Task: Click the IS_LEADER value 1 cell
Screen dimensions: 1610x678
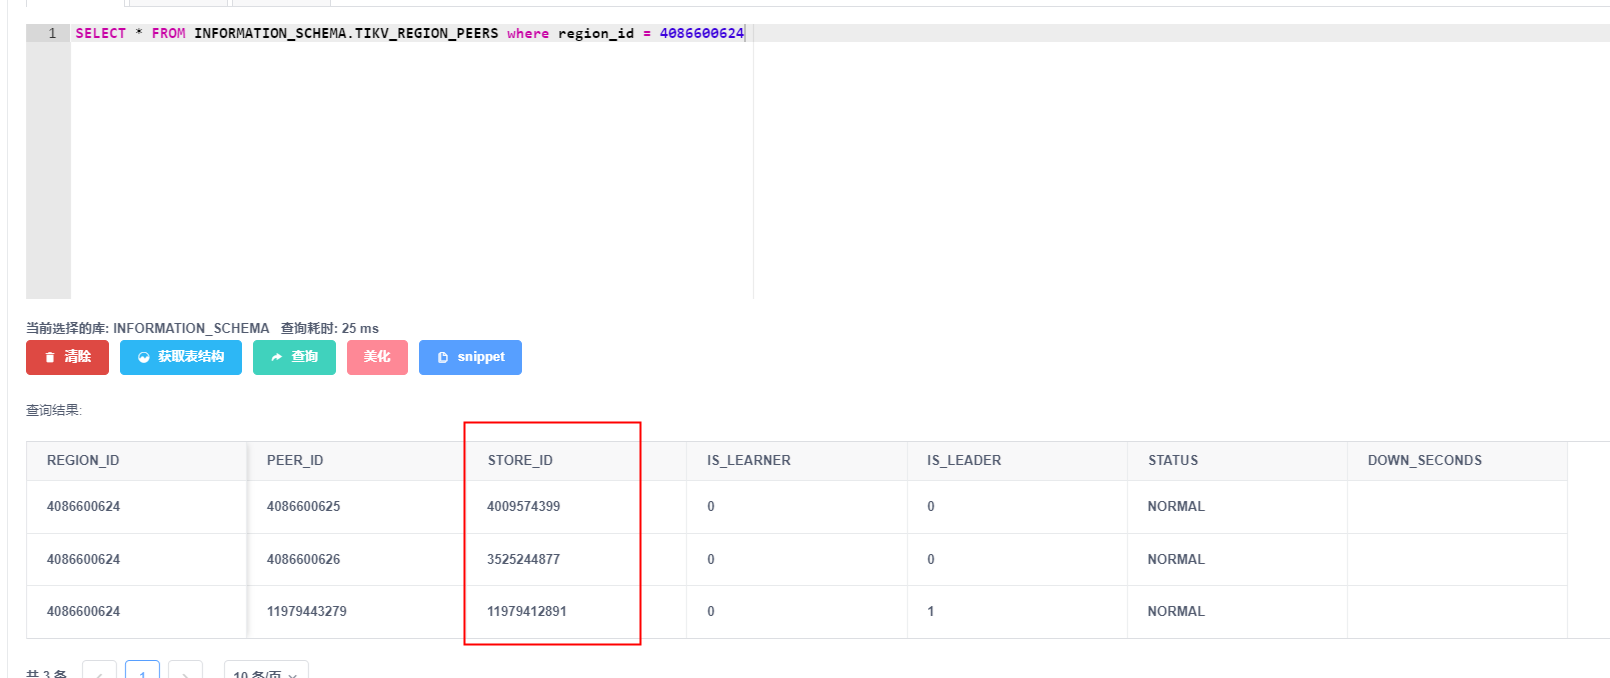Action: pos(931,612)
